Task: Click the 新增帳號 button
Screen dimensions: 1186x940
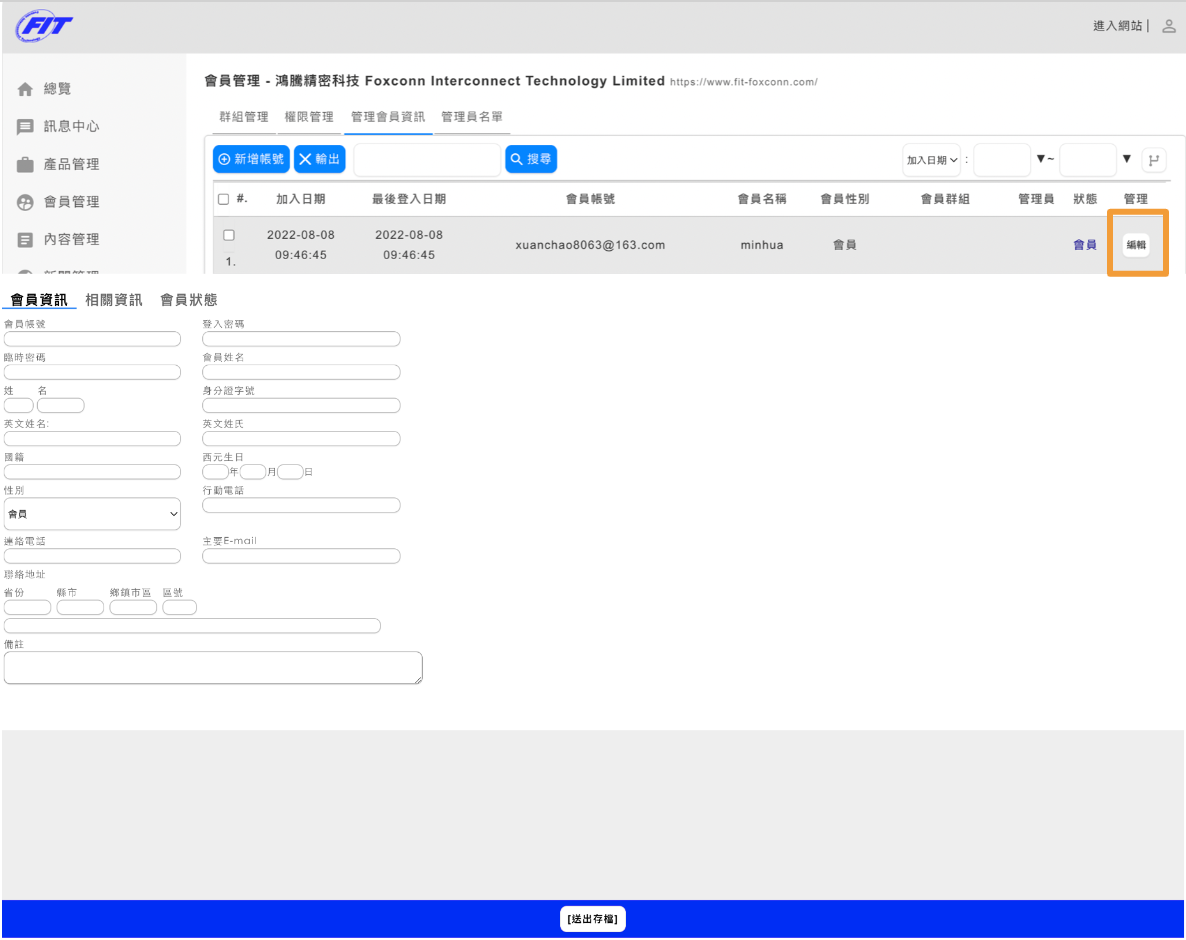Action: [x=251, y=160]
